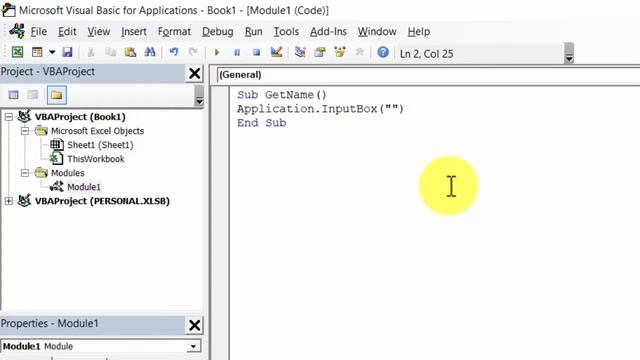The width and height of the screenshot is (640, 360).
Task: Open Find with the binoculars icon
Action: [x=150, y=52]
